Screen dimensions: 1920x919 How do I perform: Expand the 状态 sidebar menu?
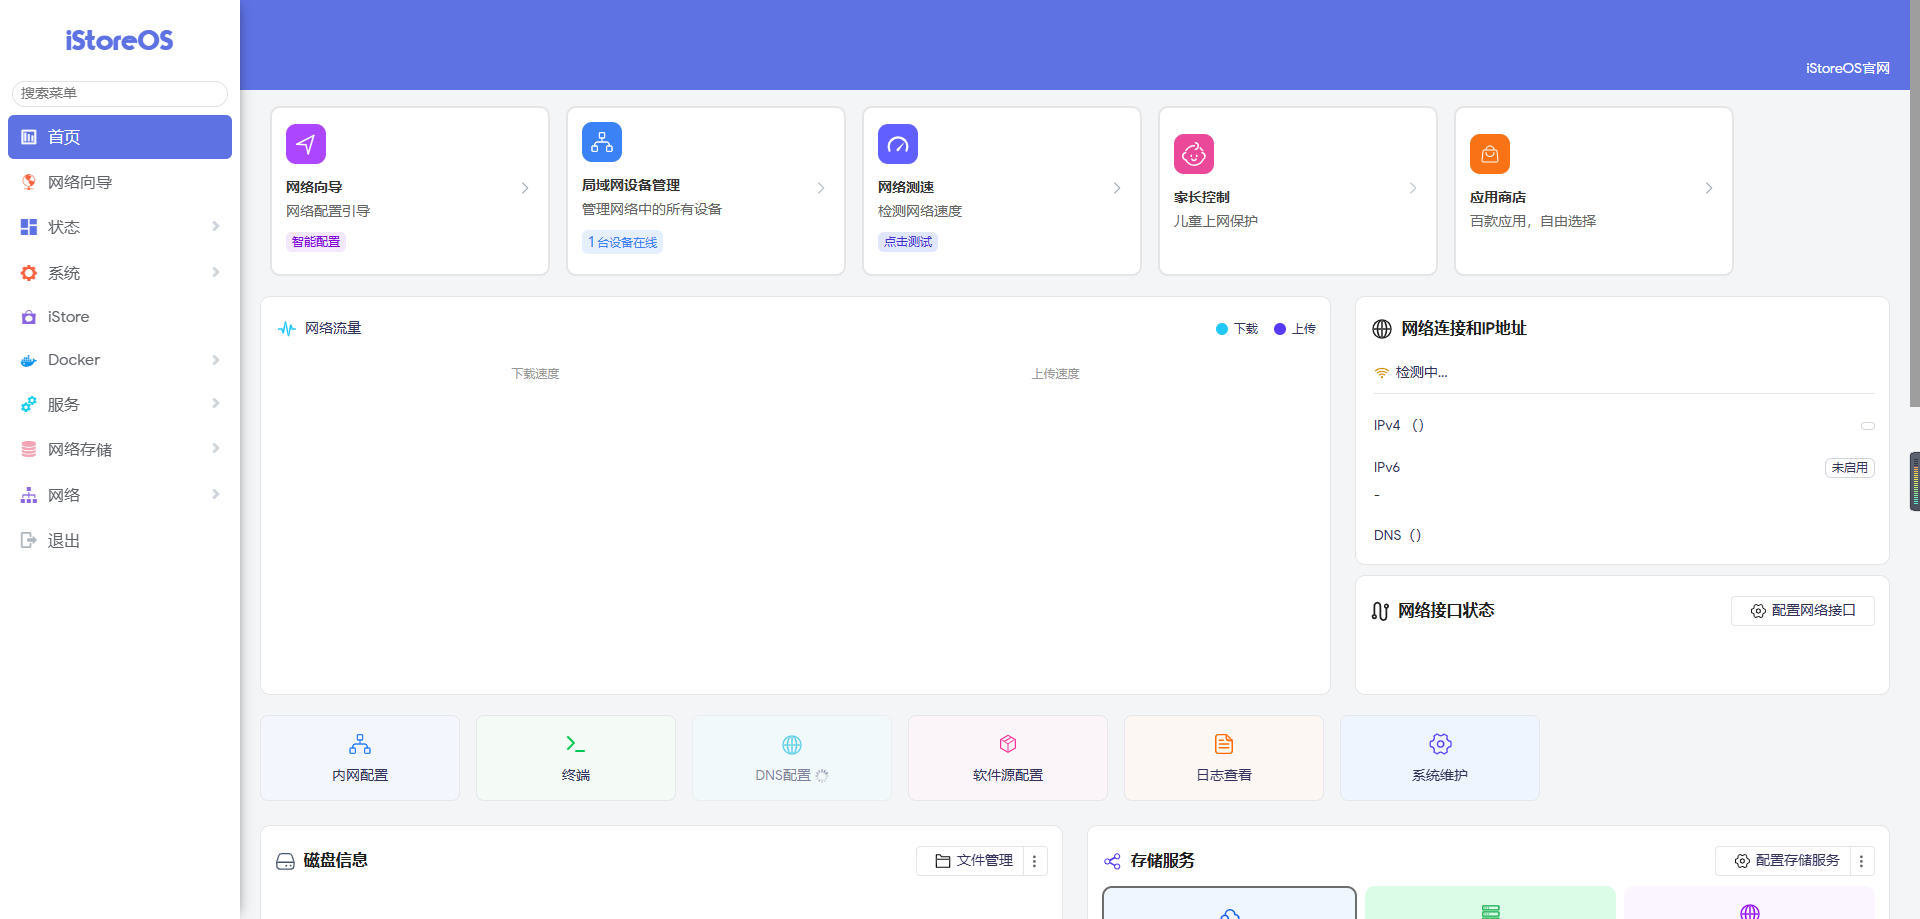tap(120, 227)
